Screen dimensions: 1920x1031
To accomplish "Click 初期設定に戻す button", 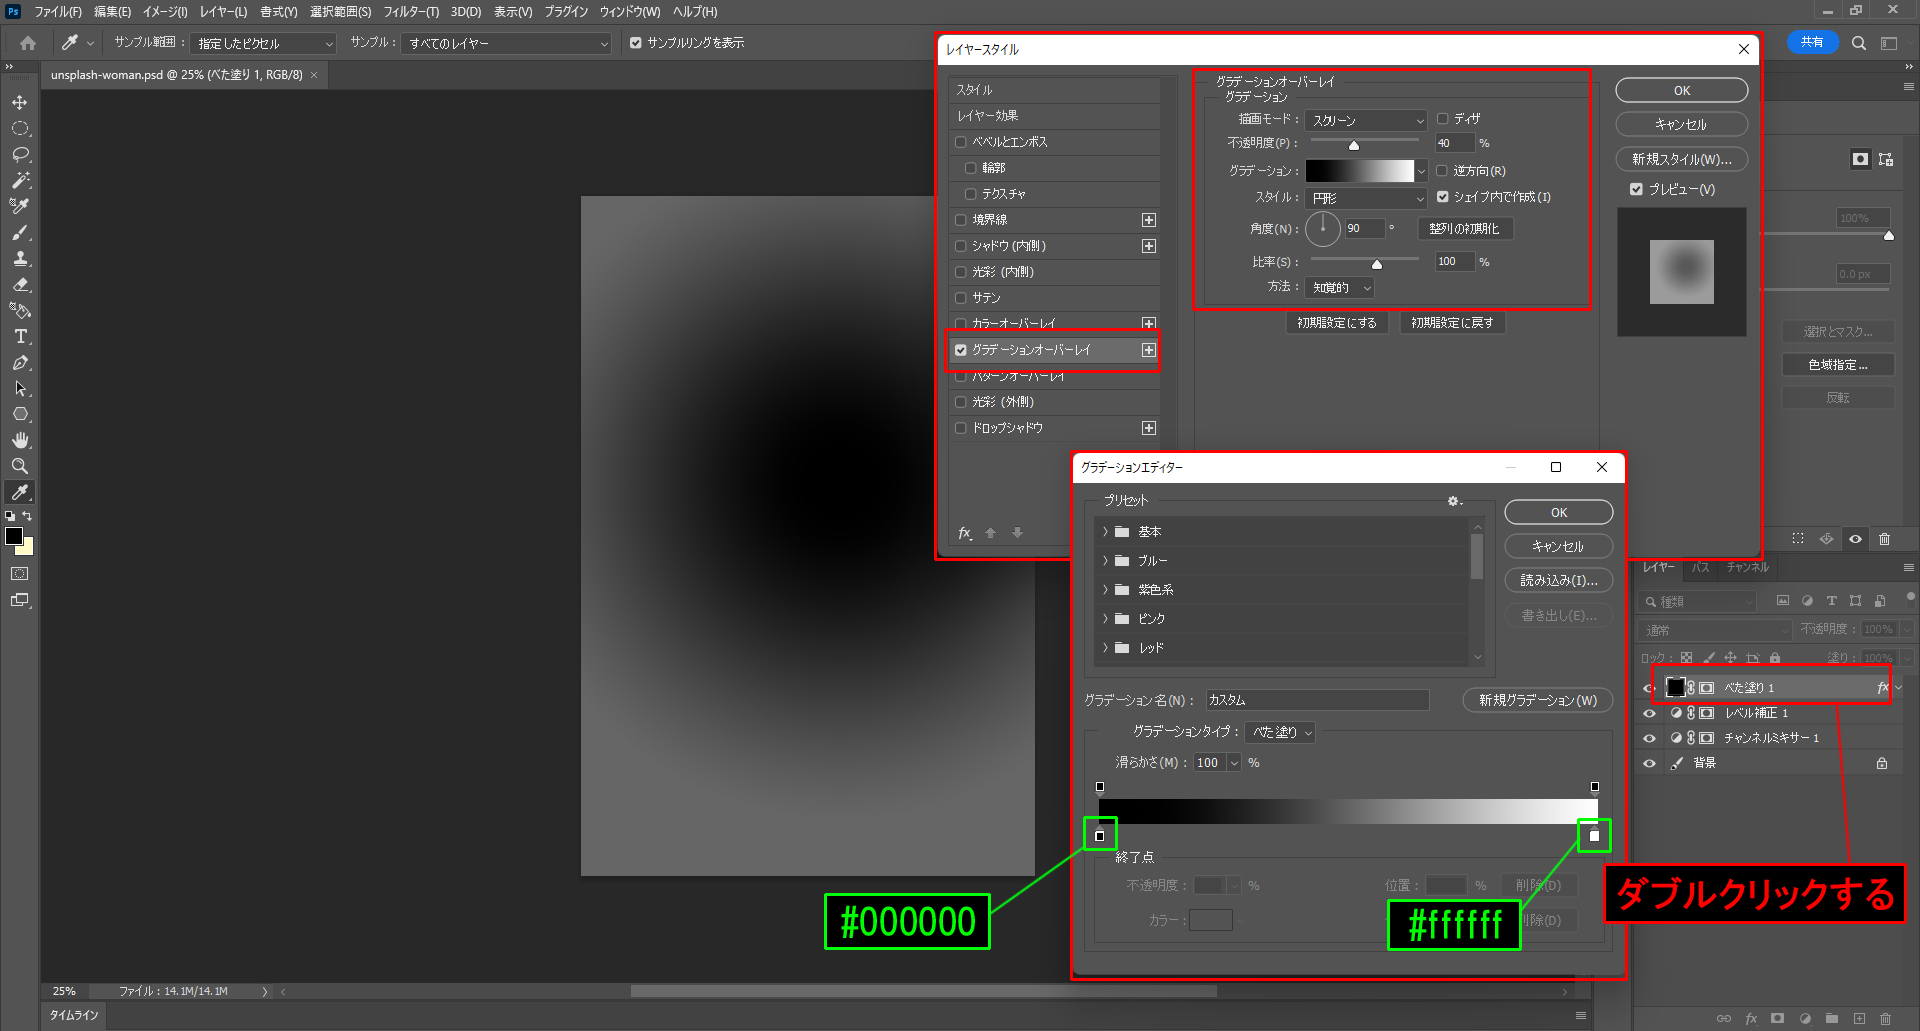I will click(1452, 323).
